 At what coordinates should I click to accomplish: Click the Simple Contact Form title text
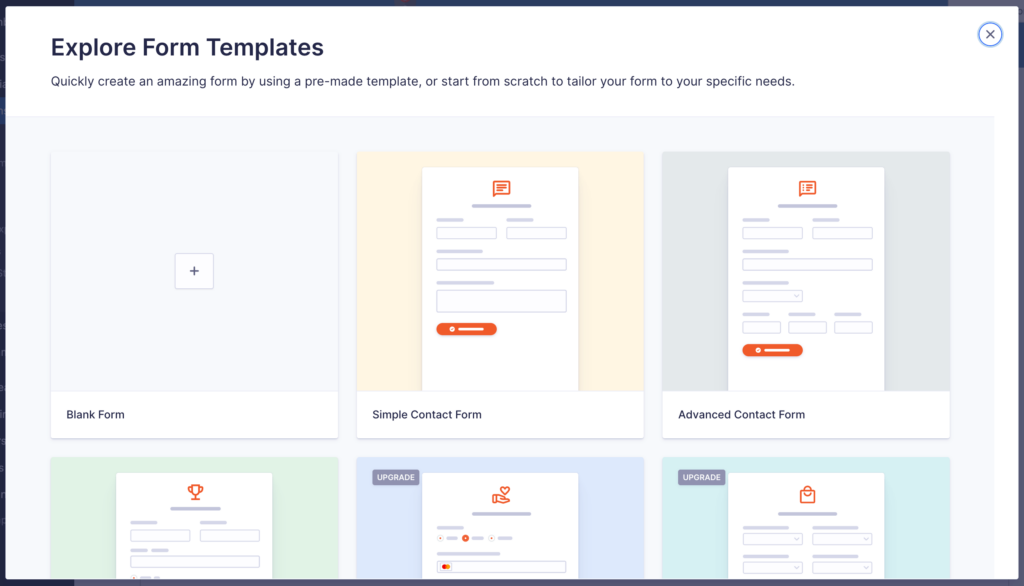(427, 414)
